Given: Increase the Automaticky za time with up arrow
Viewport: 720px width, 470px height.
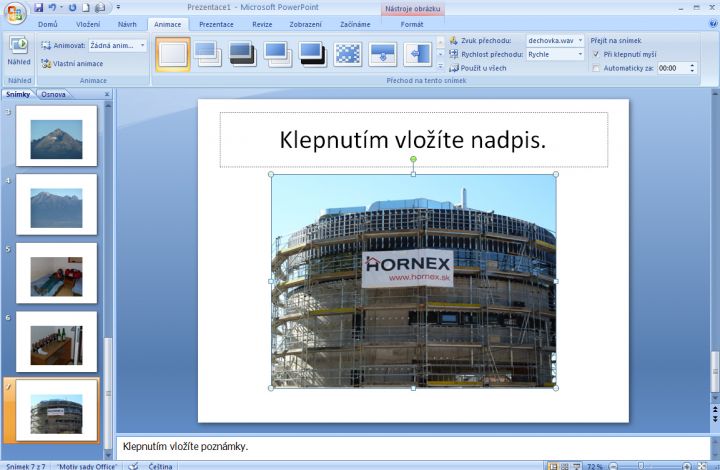Looking at the screenshot, I should coord(692,65).
